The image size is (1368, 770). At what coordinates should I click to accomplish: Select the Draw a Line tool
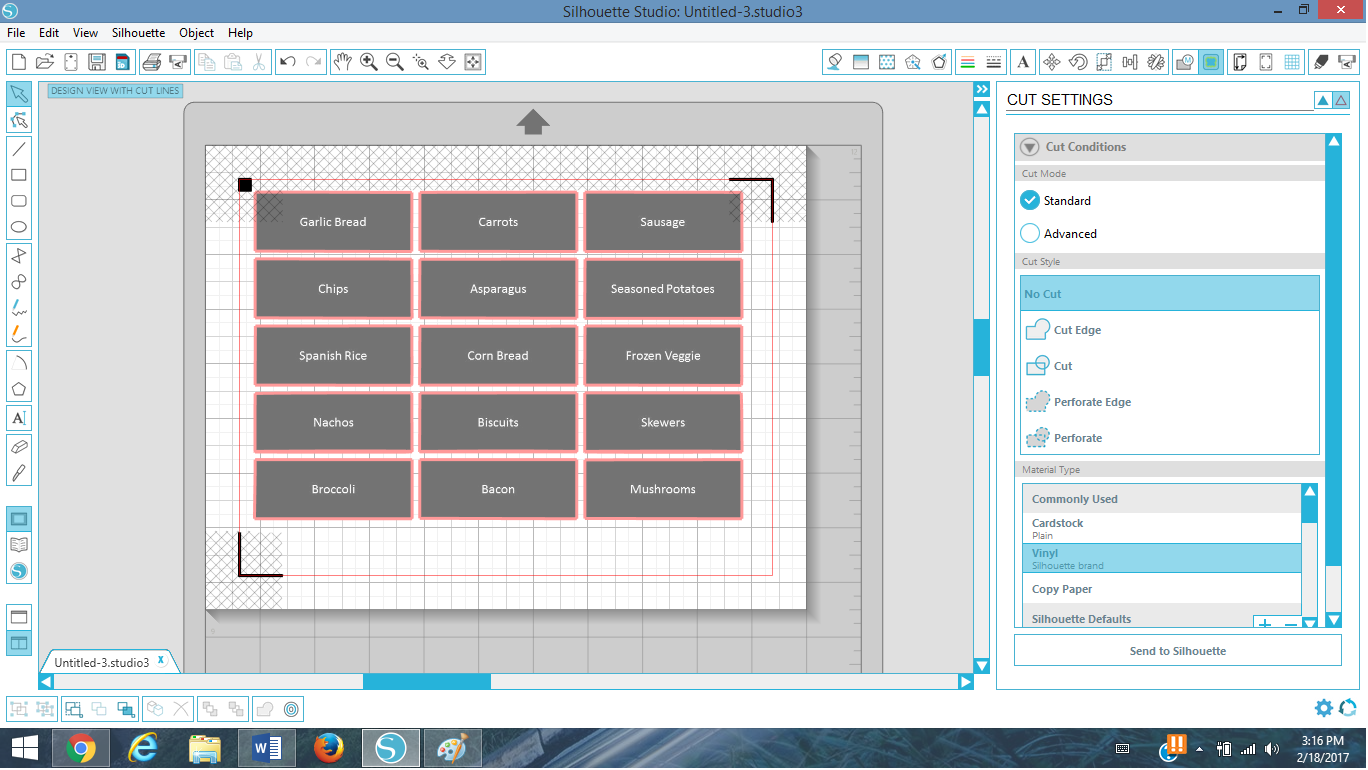click(x=19, y=148)
